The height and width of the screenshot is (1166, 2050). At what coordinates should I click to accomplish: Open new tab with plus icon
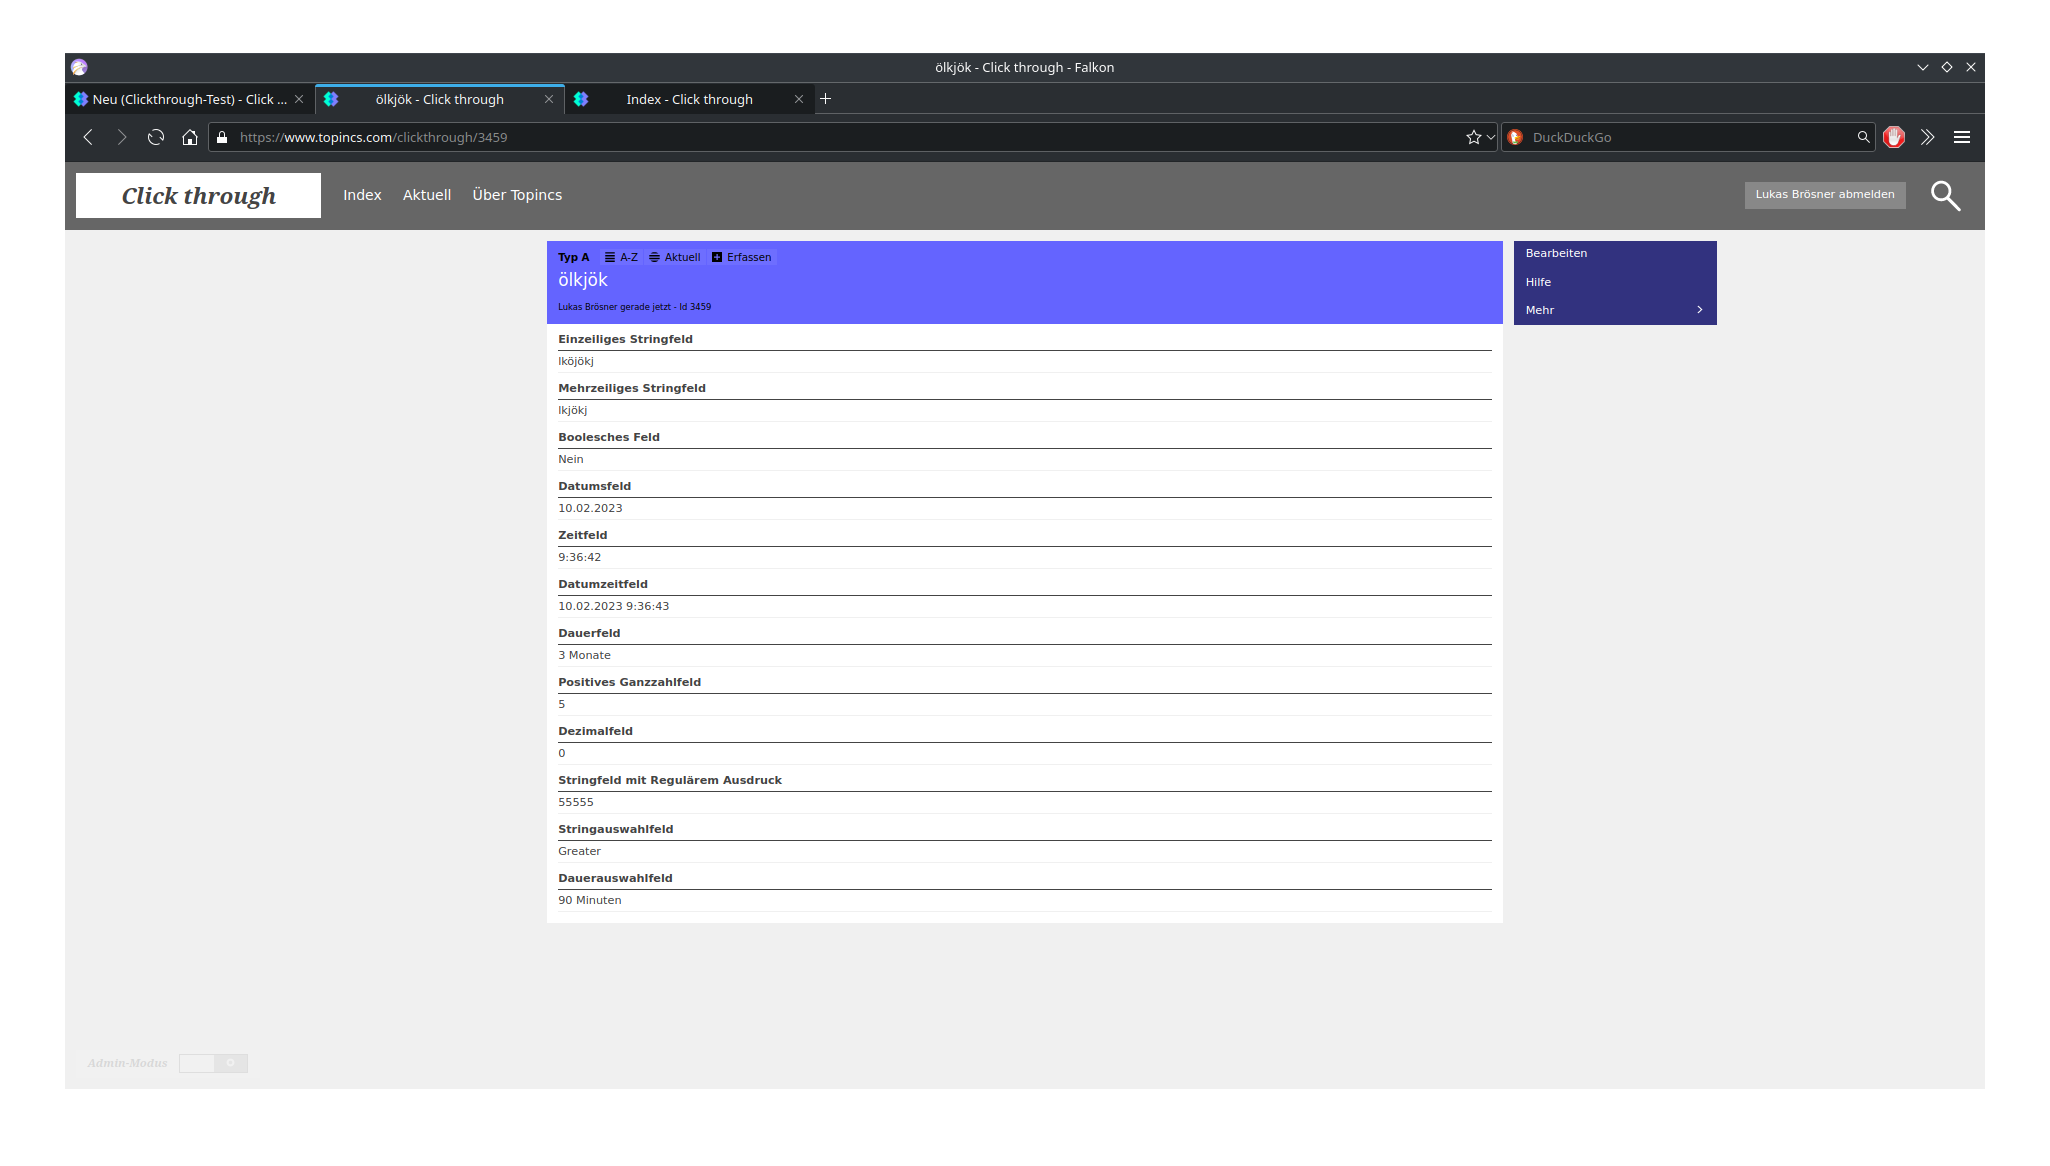[825, 99]
